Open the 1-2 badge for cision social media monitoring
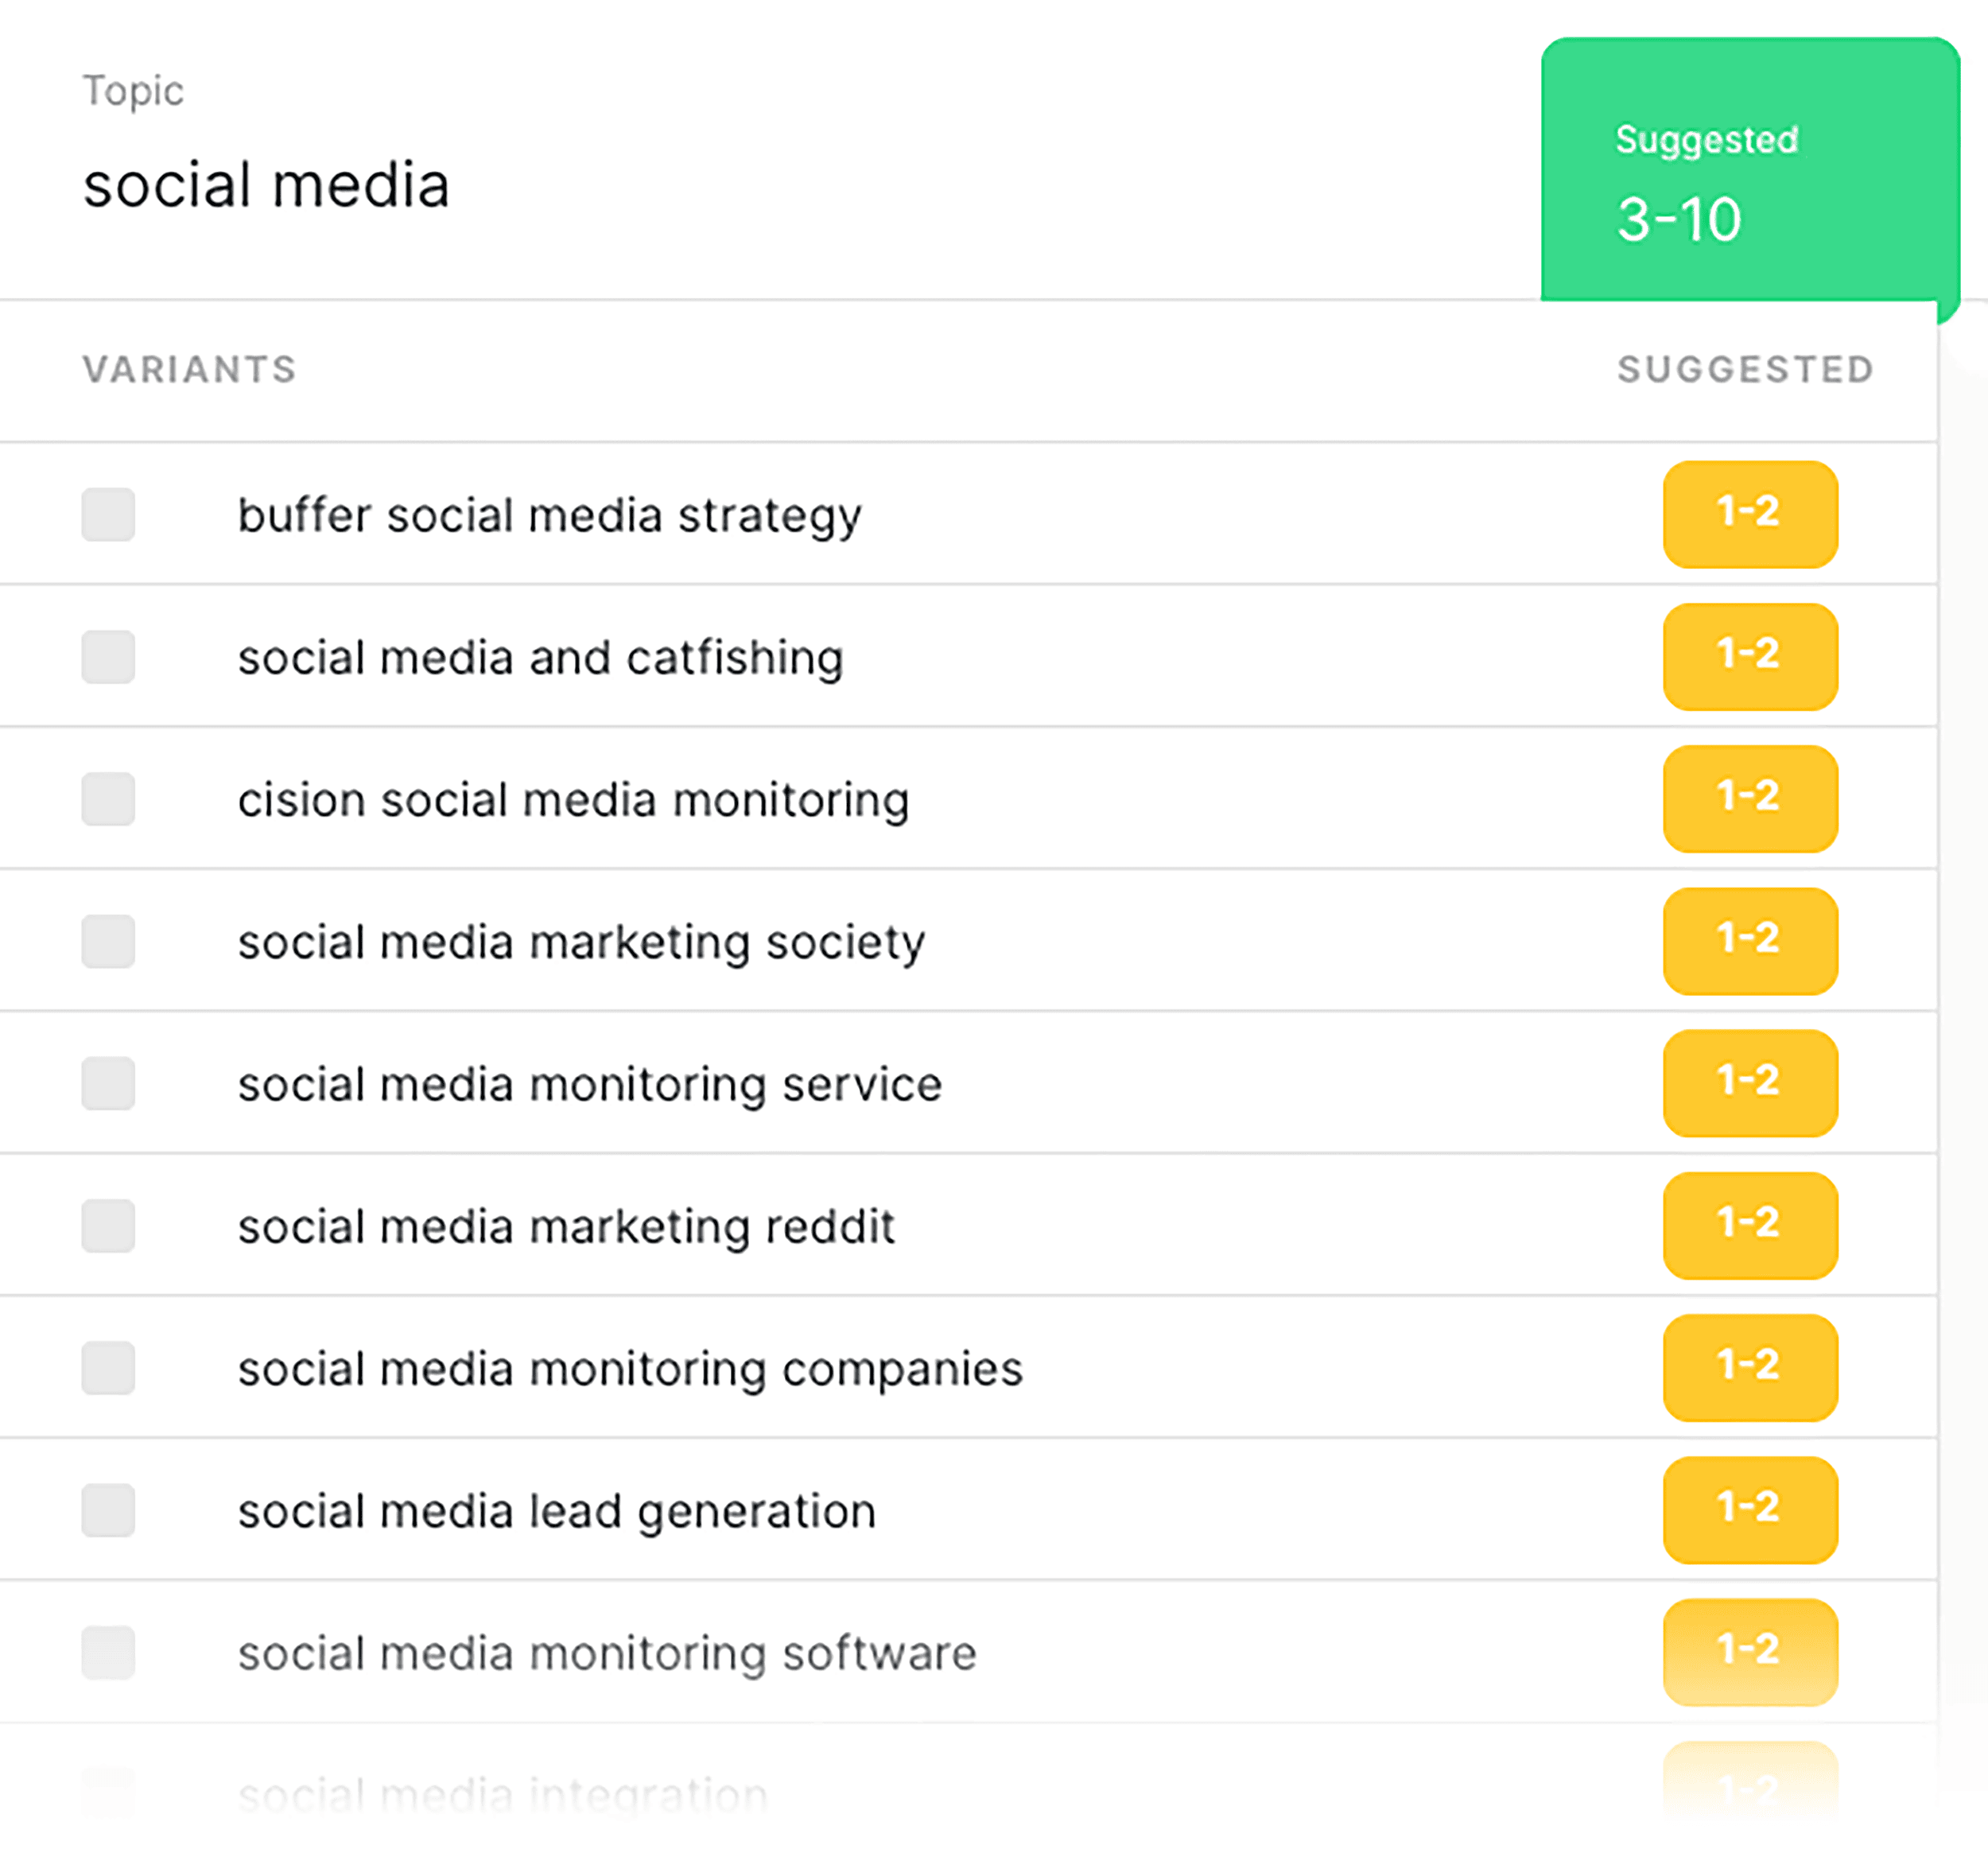Screen dimensions: 1988x1853 pyautogui.click(x=1750, y=800)
